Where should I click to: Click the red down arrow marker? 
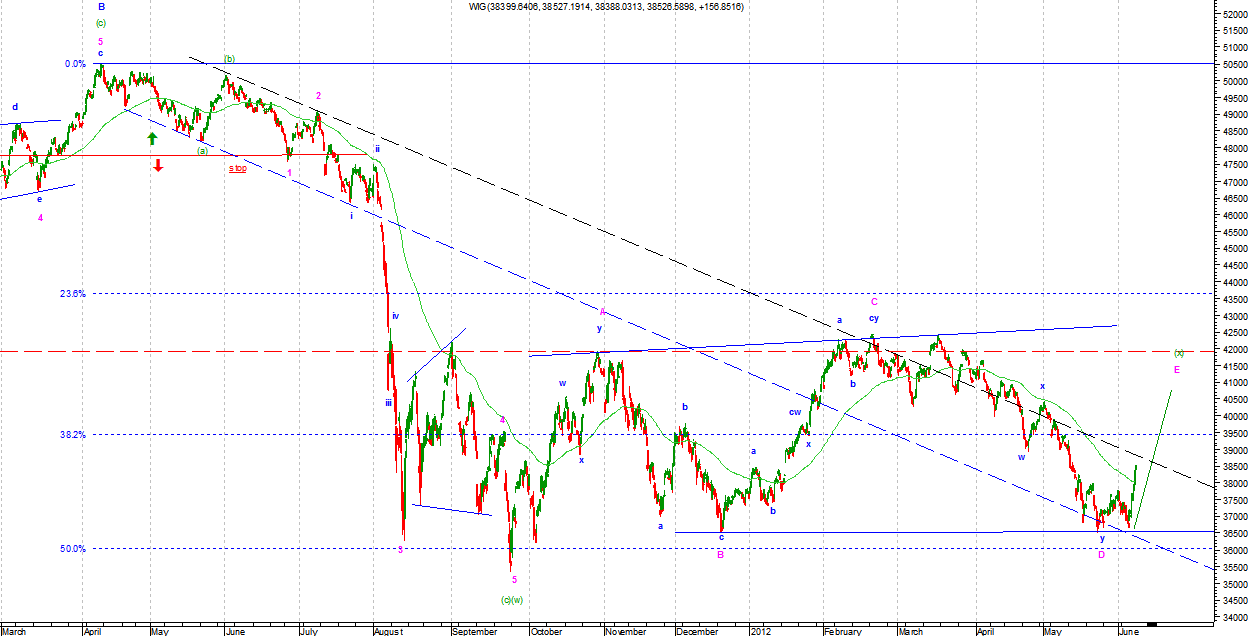point(158,165)
